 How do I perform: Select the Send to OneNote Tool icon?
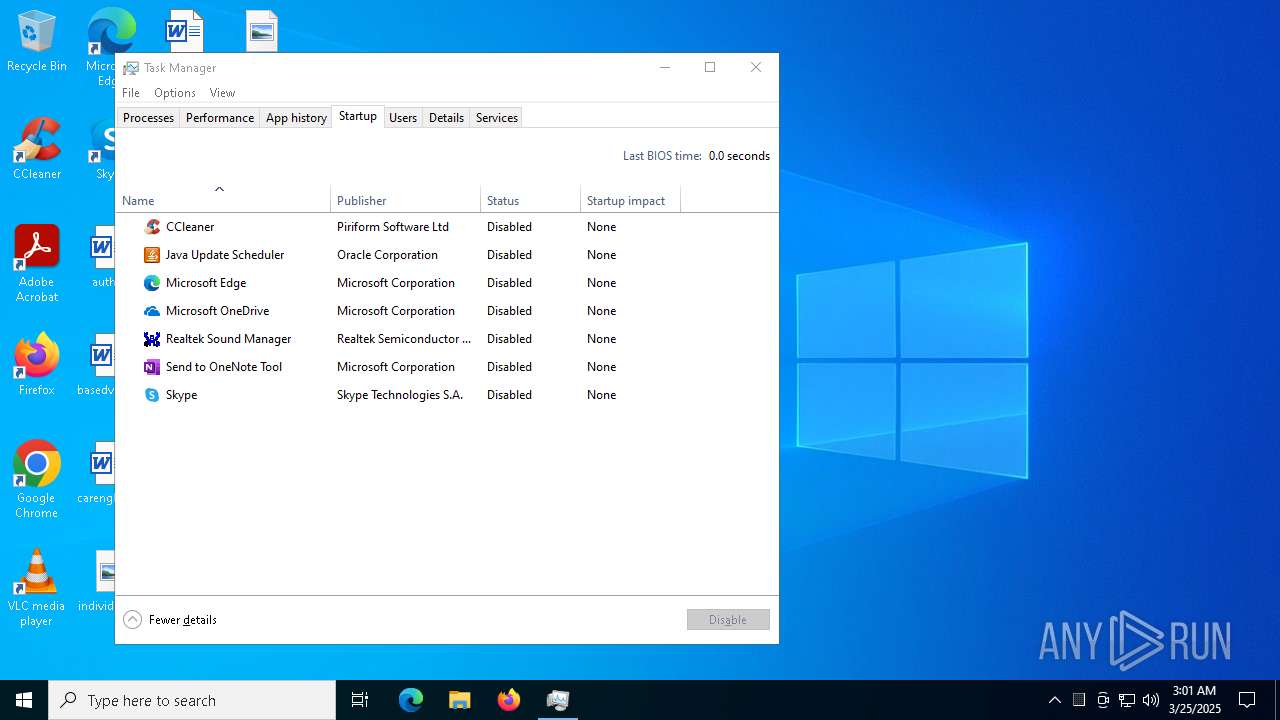152,367
